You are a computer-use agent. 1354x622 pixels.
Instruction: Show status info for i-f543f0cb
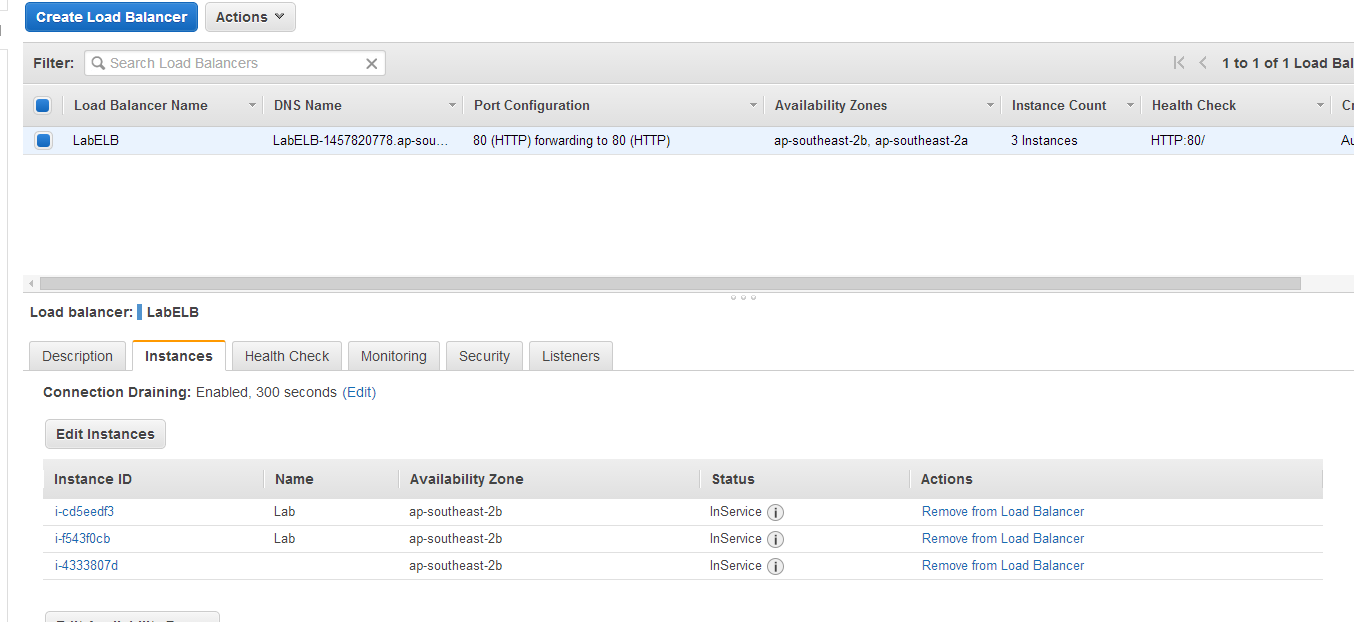(775, 539)
